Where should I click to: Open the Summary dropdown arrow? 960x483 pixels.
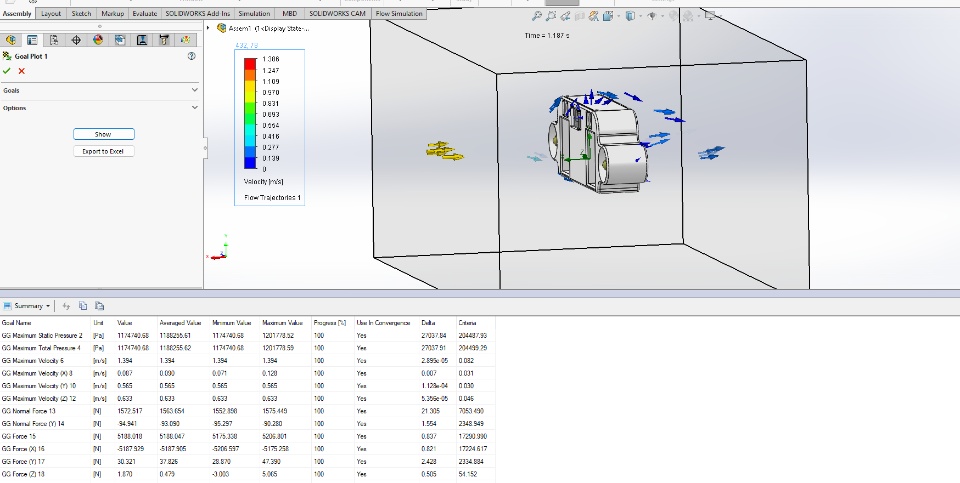[x=48, y=306]
